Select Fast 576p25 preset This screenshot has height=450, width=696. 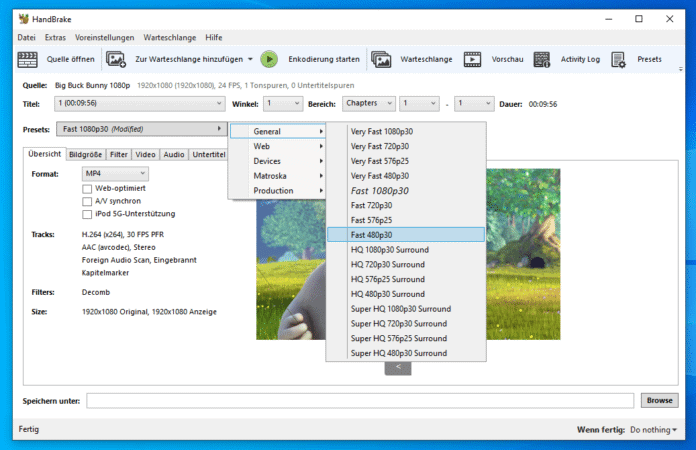pos(406,220)
